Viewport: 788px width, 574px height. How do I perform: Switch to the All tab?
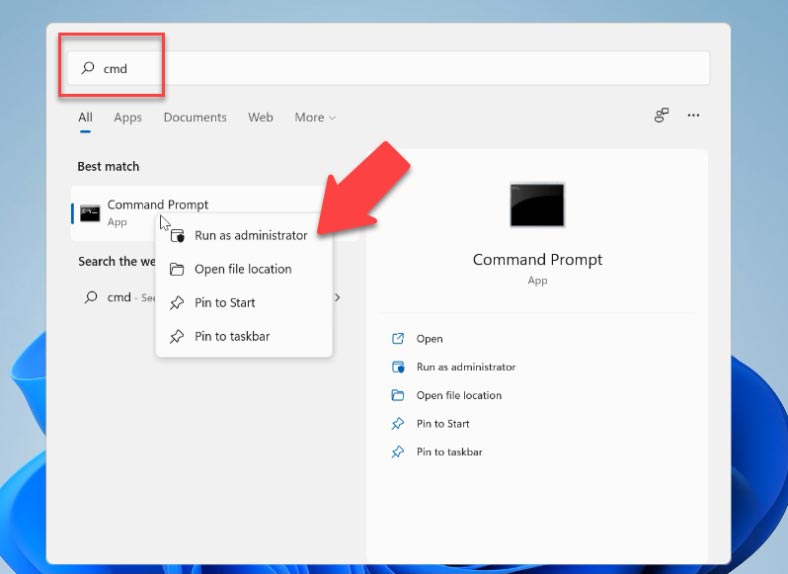click(85, 117)
